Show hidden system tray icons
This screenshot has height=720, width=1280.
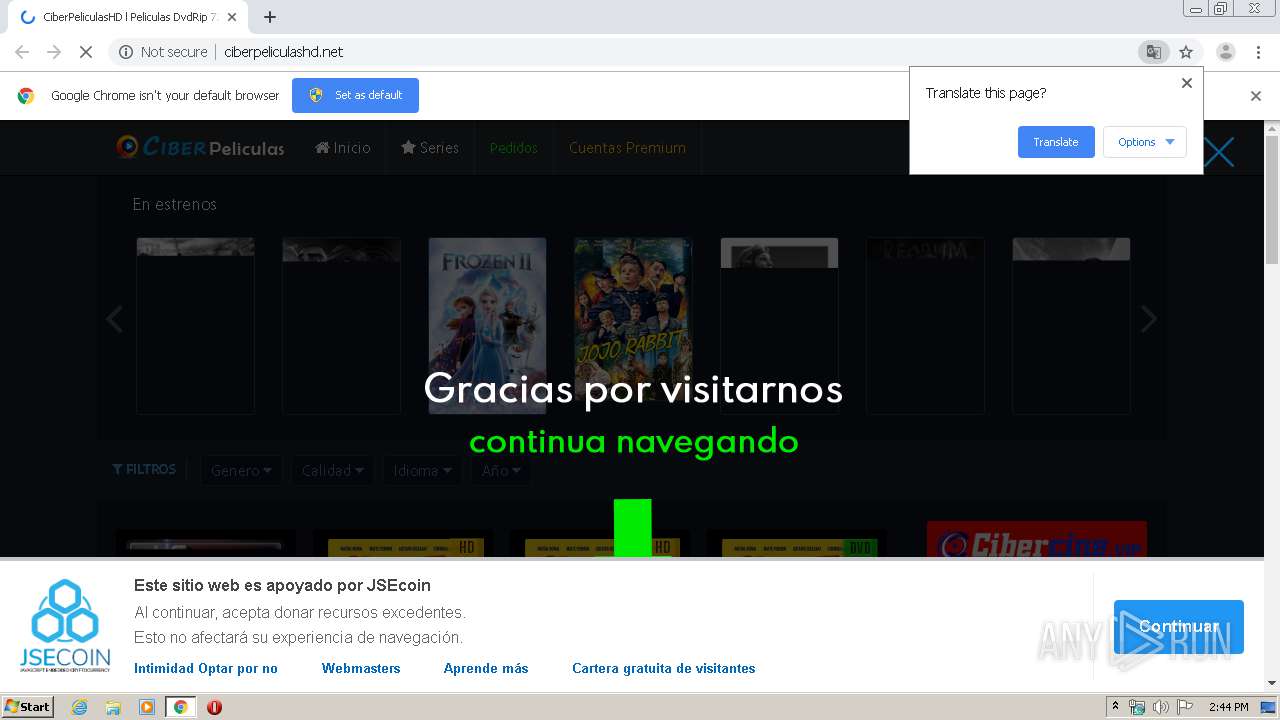[1115, 707]
